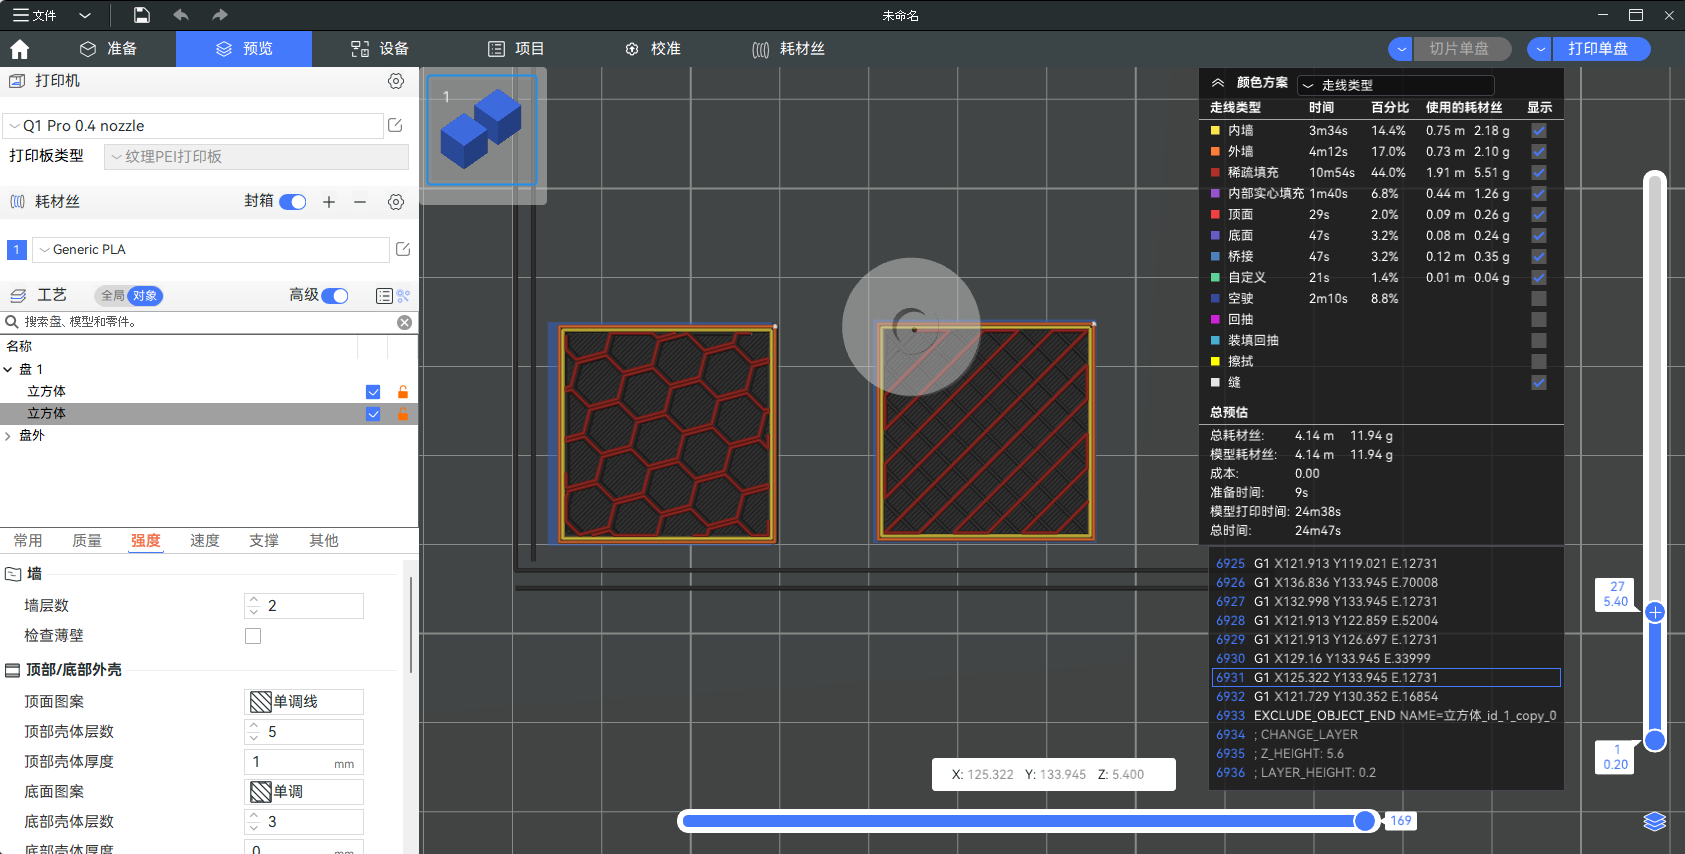Click vertical layer slider upper plus handle
This screenshot has width=1685, height=854.
pos(1655,612)
